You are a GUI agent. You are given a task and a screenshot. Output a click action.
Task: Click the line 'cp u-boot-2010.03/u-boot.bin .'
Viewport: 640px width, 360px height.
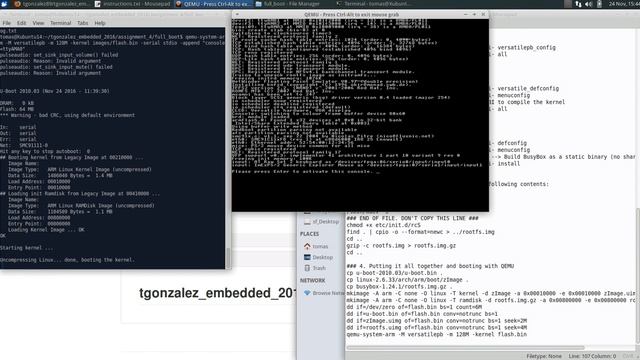tap(395, 273)
